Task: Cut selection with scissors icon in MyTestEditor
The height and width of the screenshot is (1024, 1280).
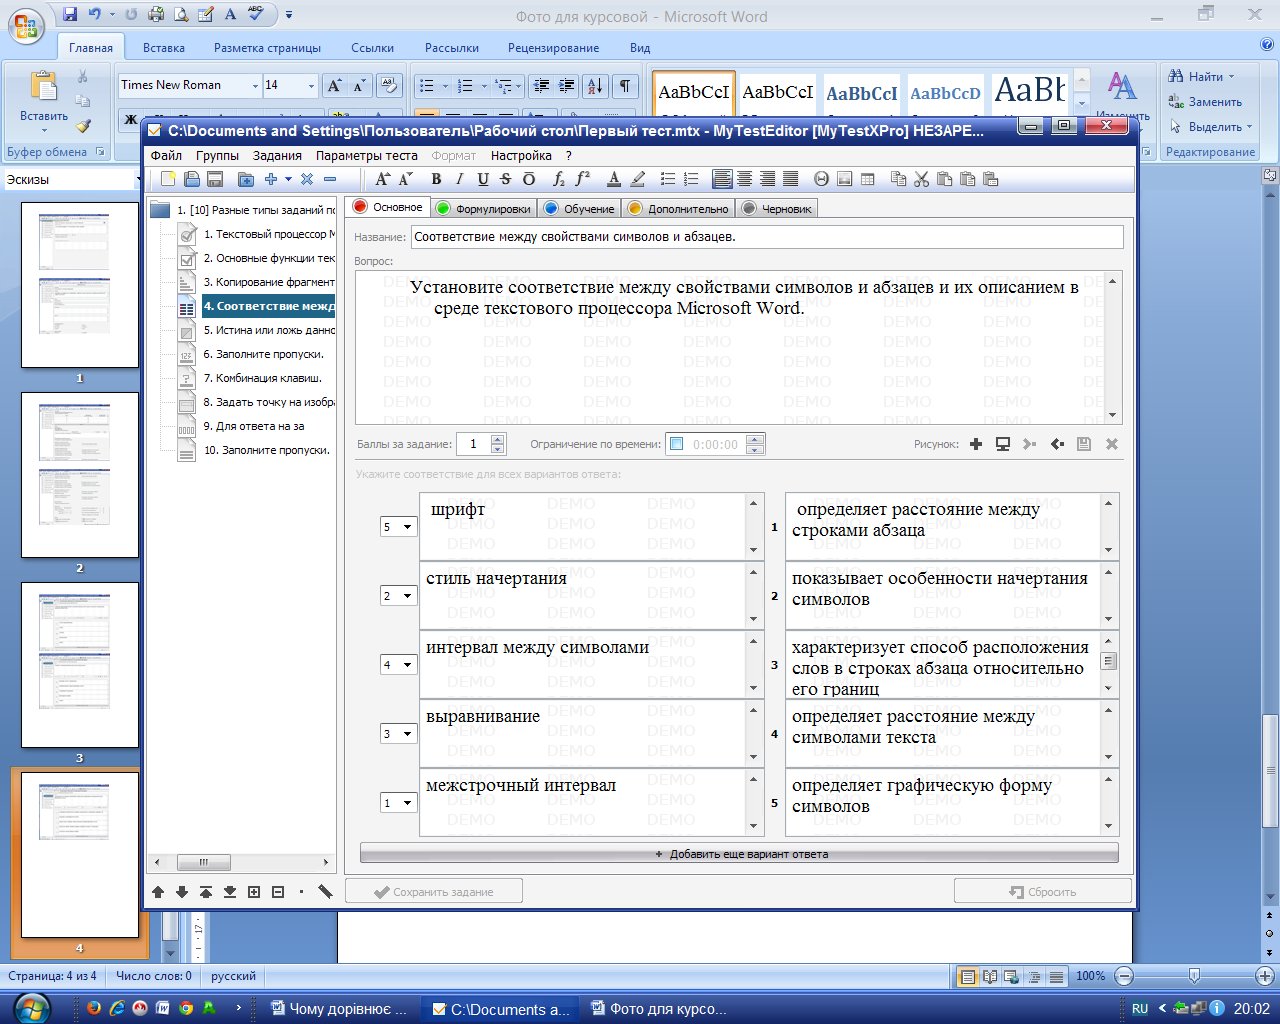Action: click(x=921, y=179)
